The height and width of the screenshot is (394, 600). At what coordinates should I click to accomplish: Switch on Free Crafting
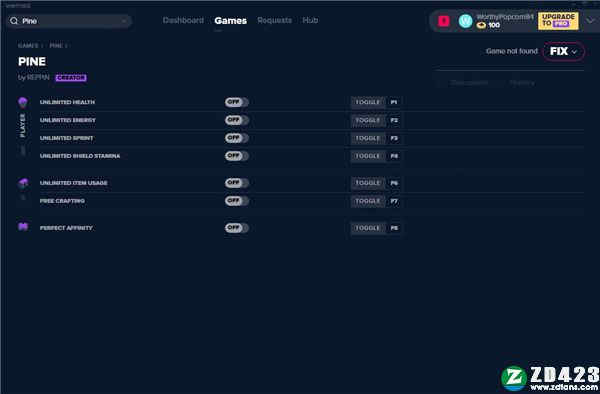236,201
